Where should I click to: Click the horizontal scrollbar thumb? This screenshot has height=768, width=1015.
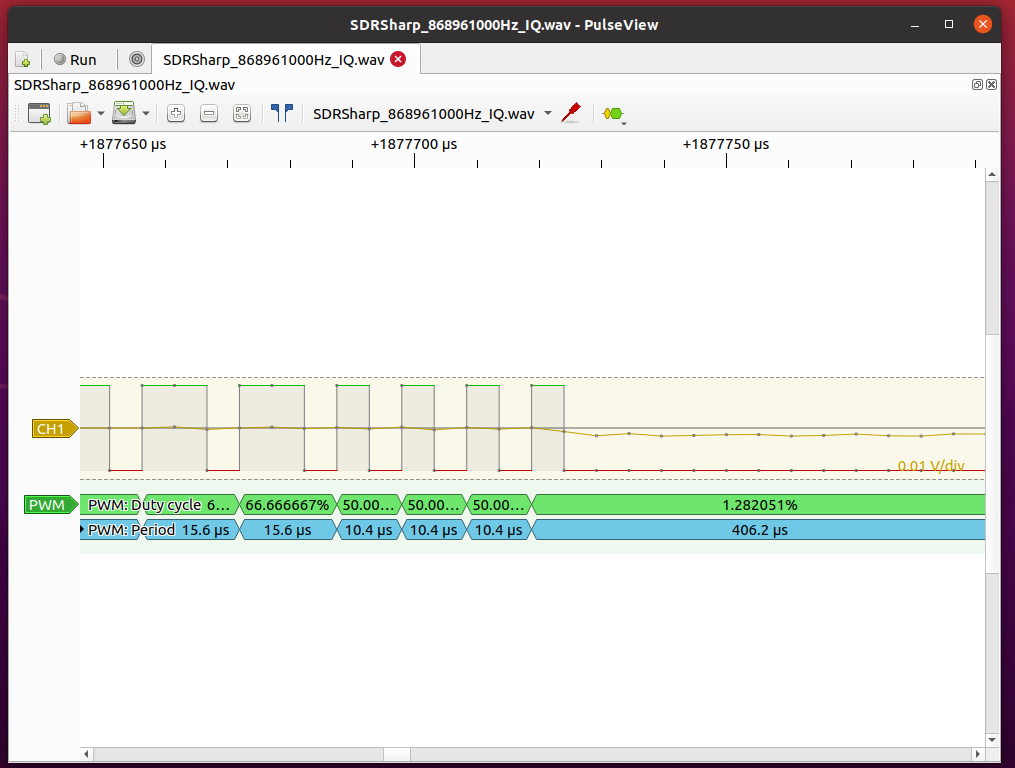(x=397, y=754)
